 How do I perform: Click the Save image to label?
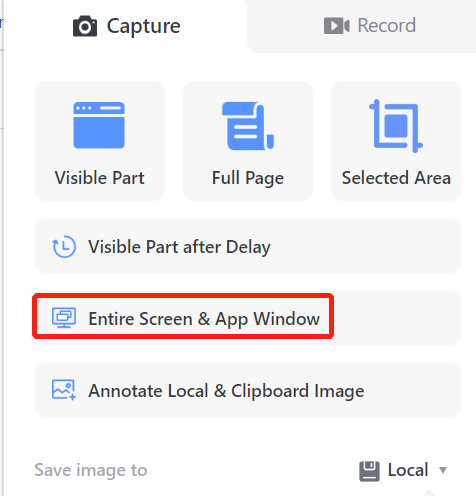pos(91,470)
